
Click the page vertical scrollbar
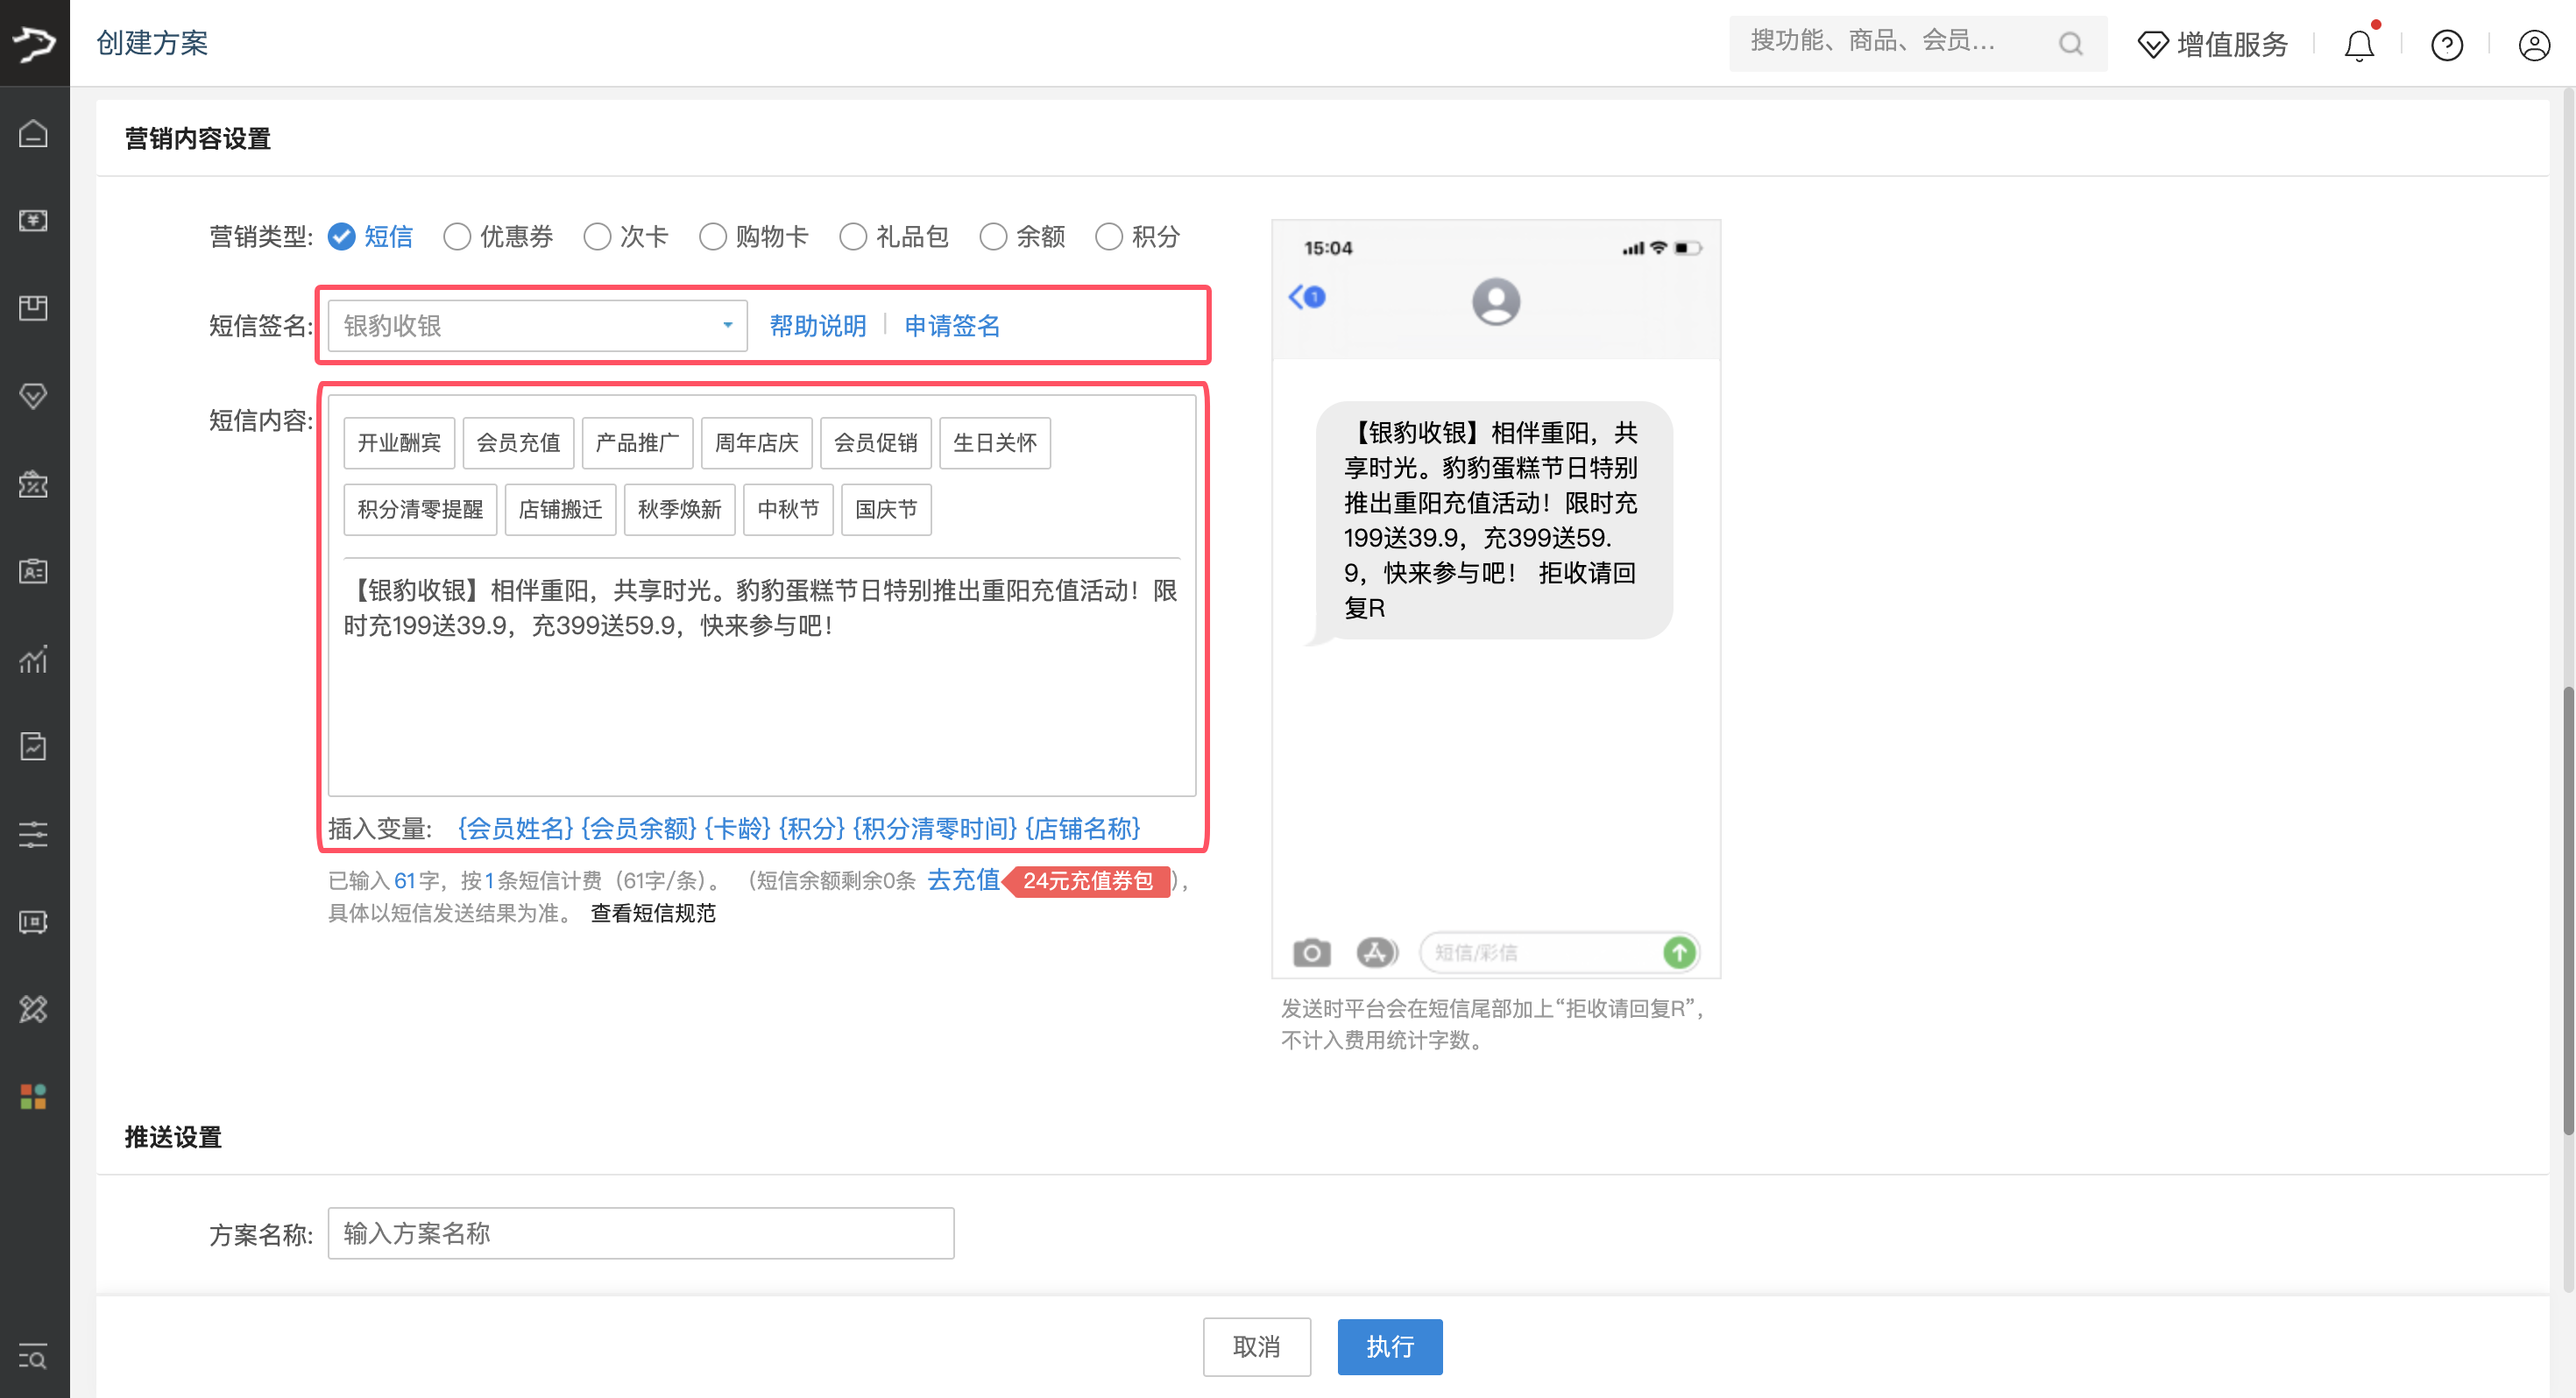[2566, 910]
